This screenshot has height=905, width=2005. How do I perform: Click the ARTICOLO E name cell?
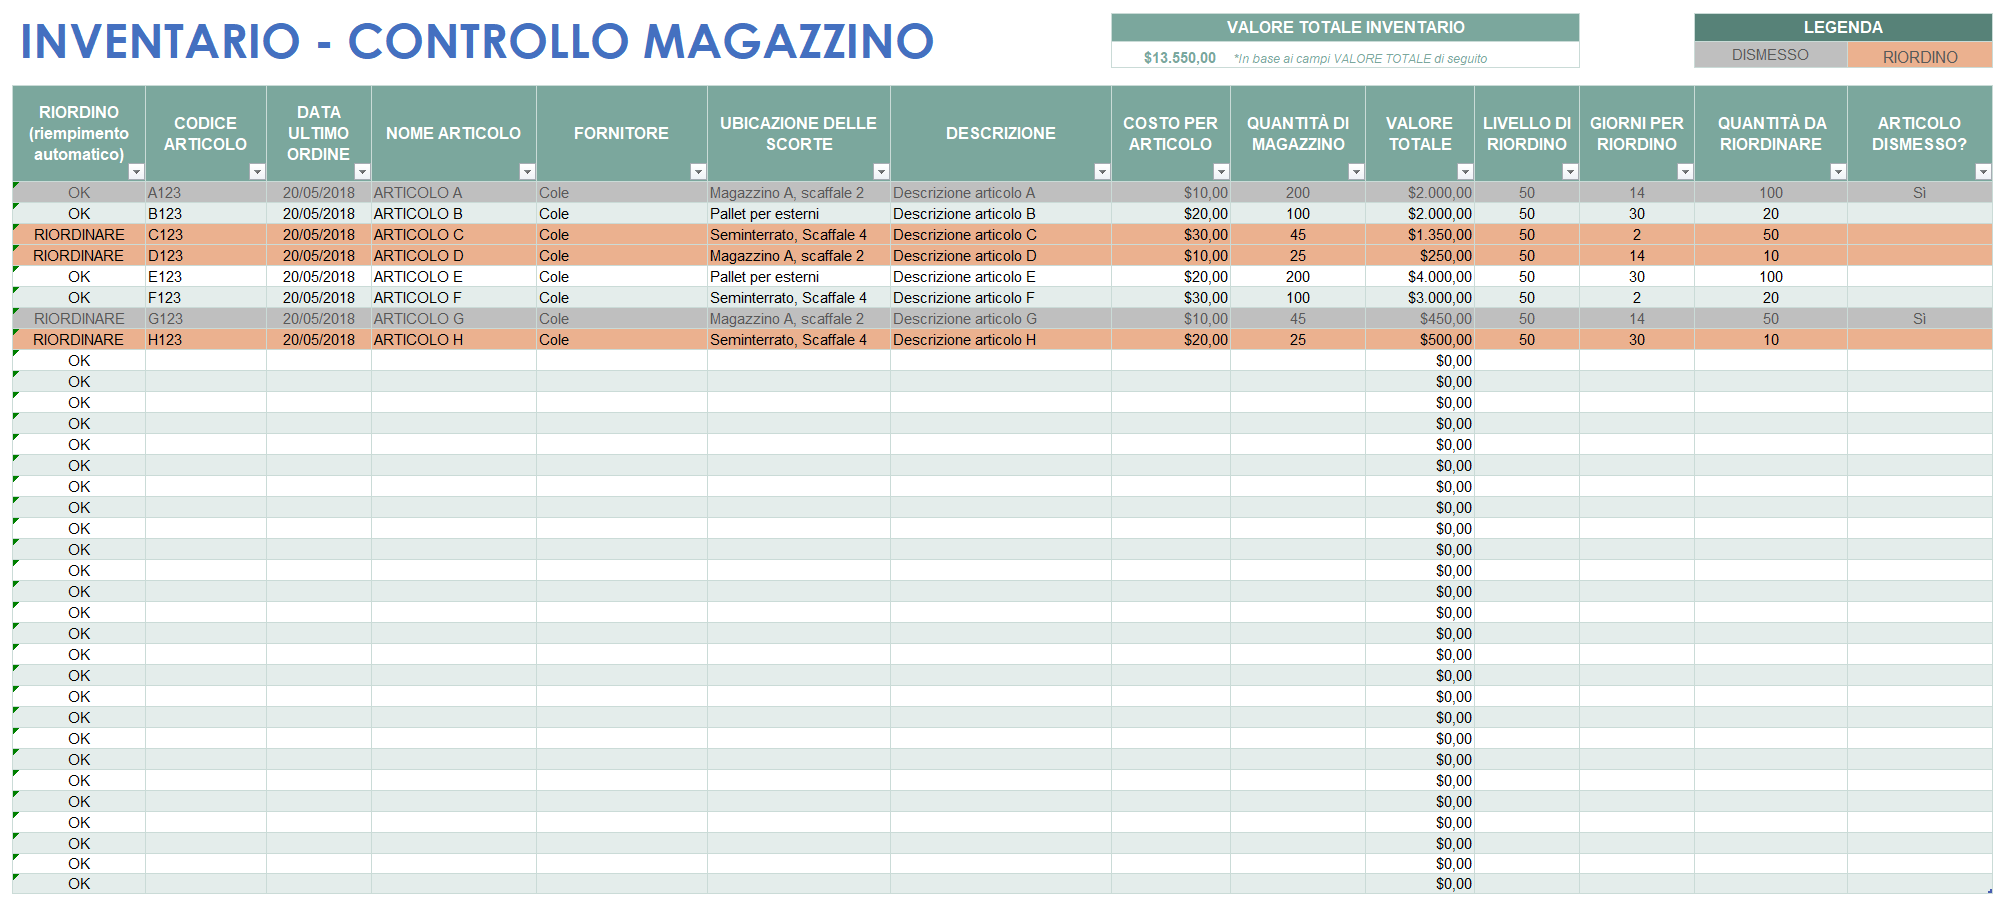(453, 276)
